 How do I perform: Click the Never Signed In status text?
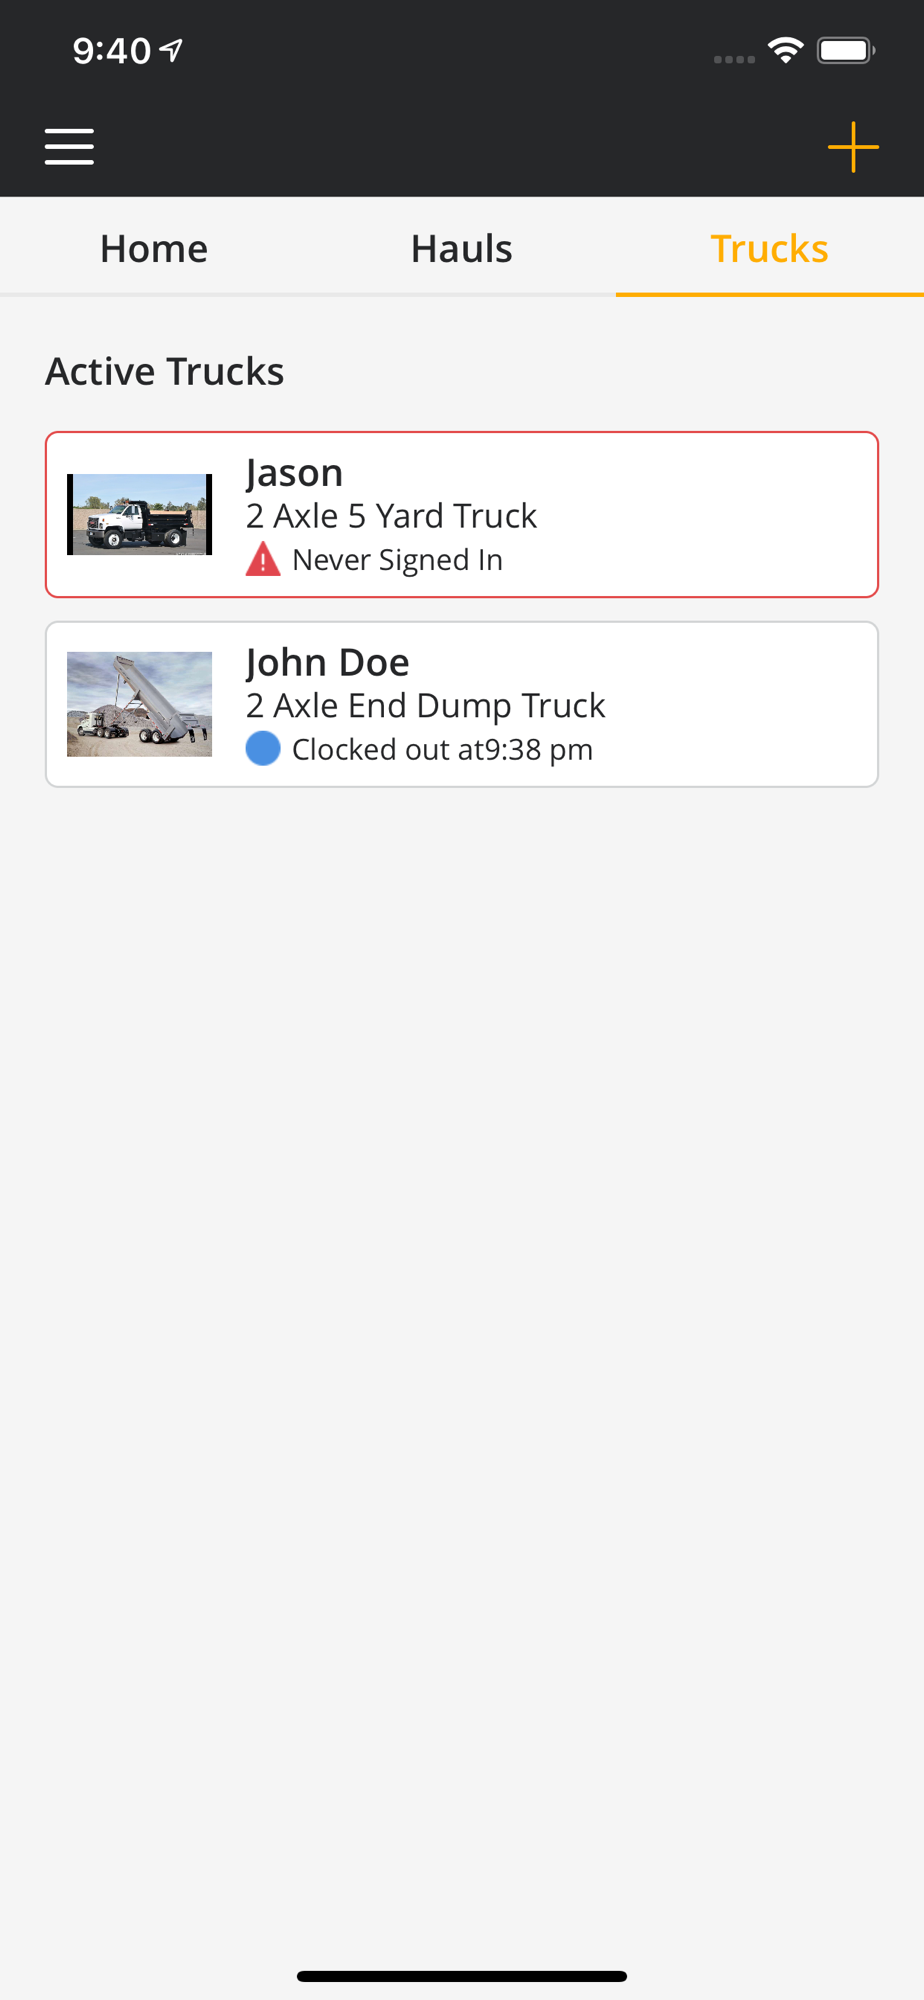(x=397, y=560)
